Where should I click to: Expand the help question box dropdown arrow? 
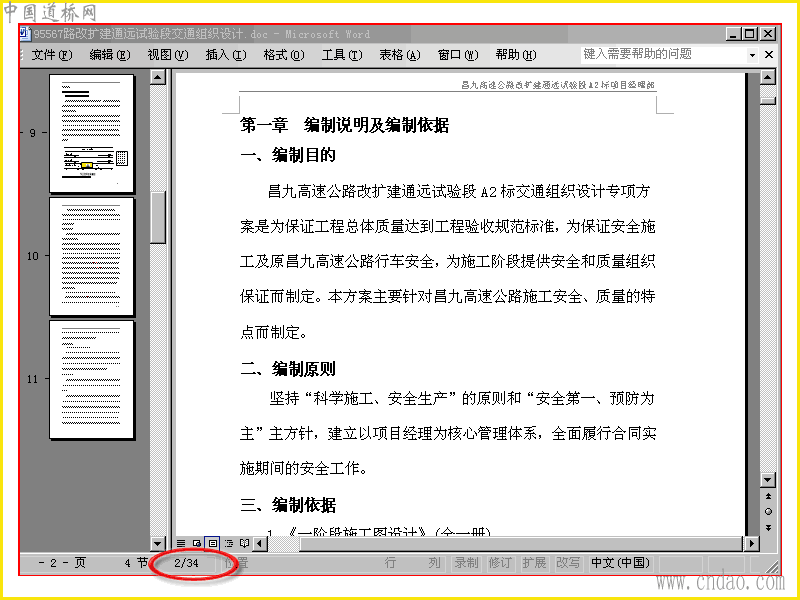coord(752,55)
